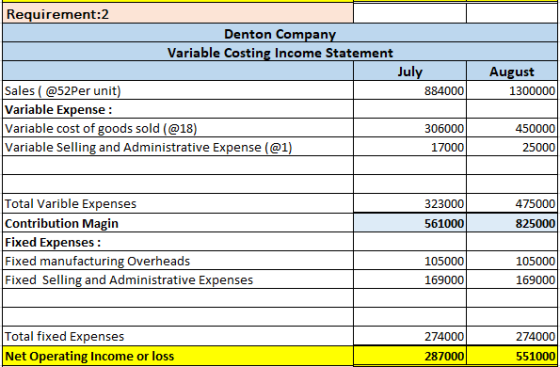This screenshot has width=560, height=367.
Task: Select July fixed selling value 169000
Action: point(444,280)
